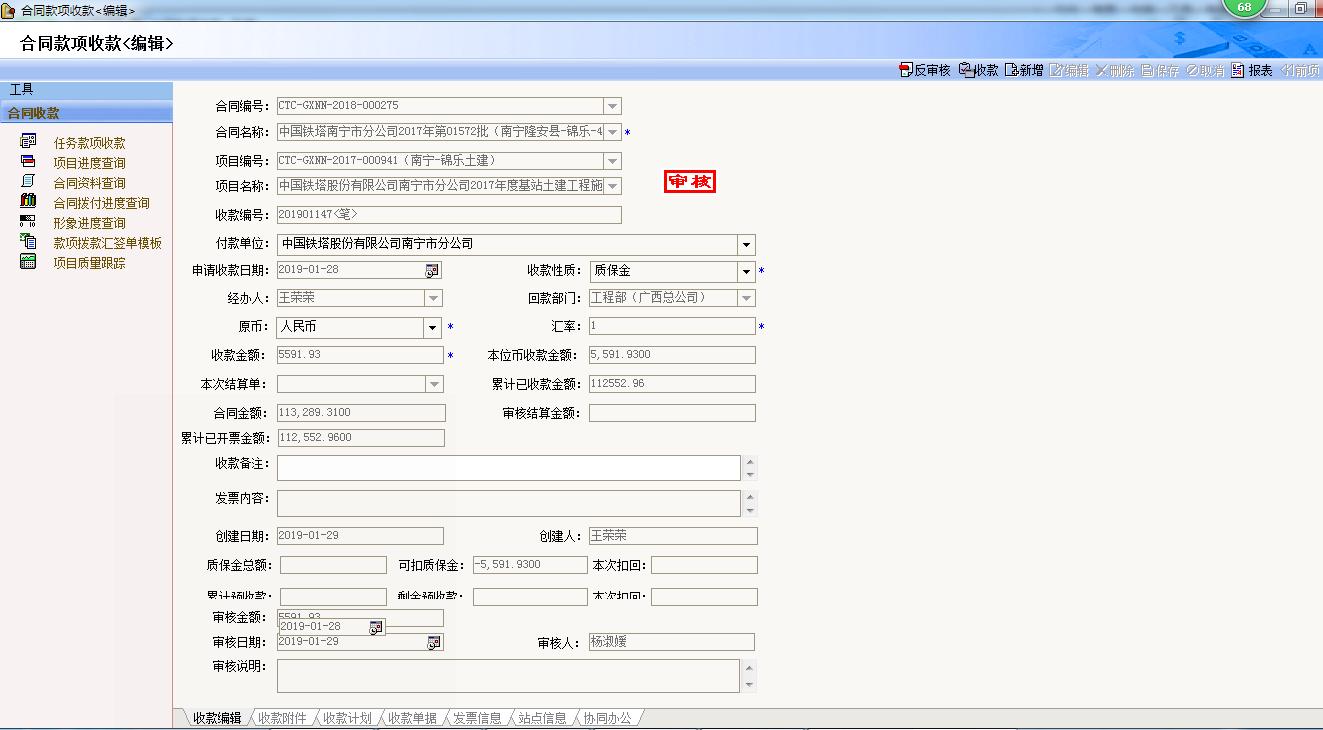The image size is (1323, 730).
Task: Click 合同资料查询 link in the sidebar
Action: pyautogui.click(x=89, y=183)
